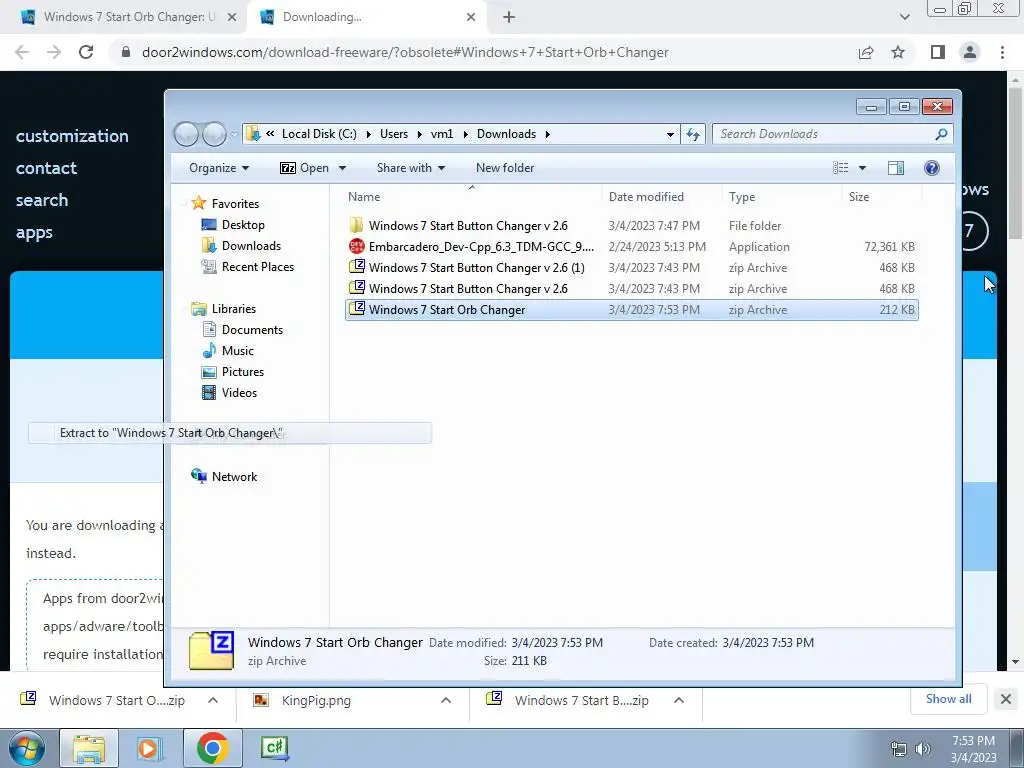Image resolution: width=1024 pixels, height=768 pixels.
Task: Select Libraries in navigation pane
Action: coord(223,309)
